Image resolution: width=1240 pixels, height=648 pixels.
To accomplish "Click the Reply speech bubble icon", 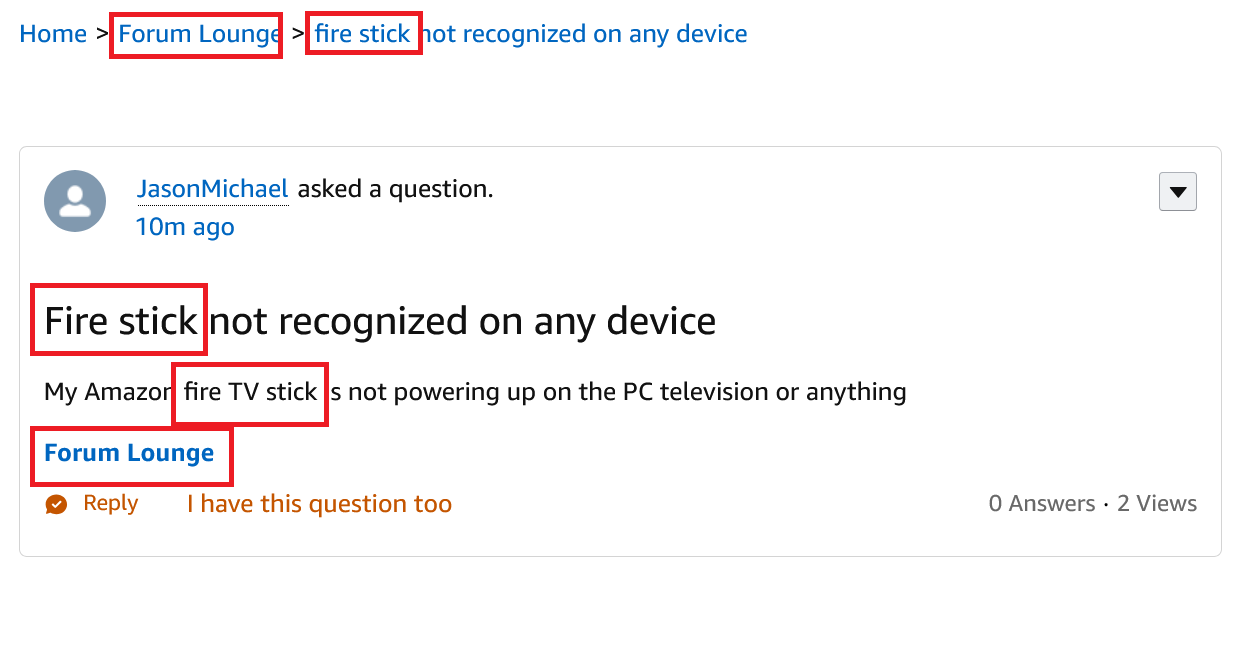I will tap(56, 504).
